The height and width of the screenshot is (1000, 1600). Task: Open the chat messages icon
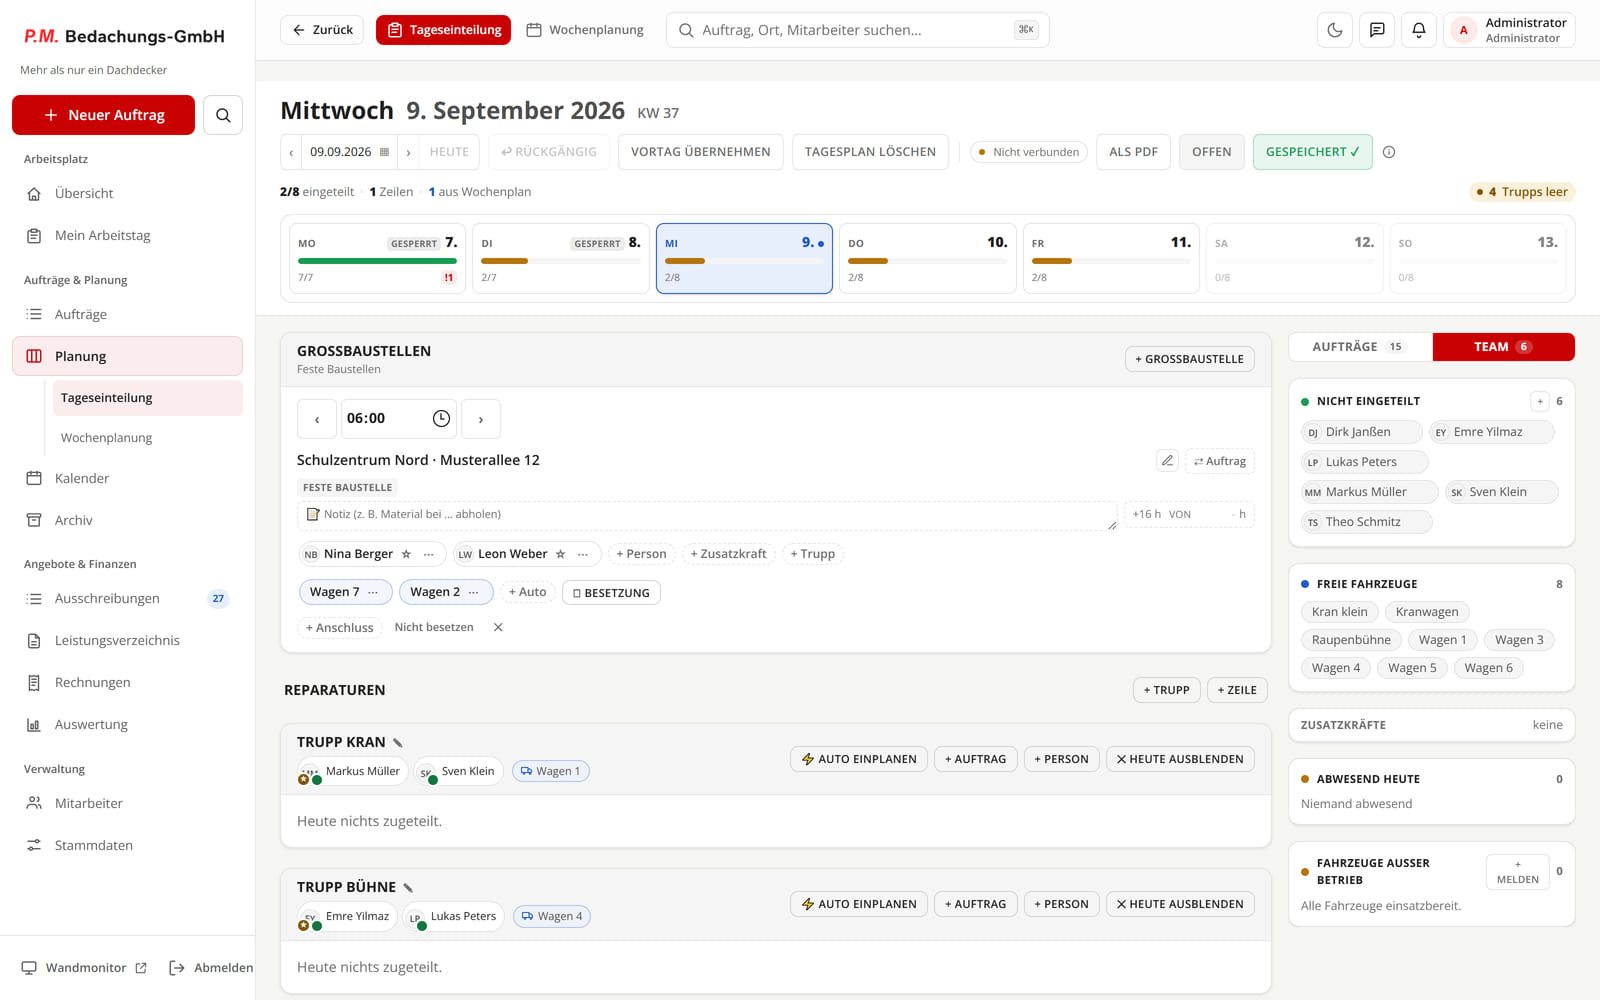pyautogui.click(x=1377, y=30)
